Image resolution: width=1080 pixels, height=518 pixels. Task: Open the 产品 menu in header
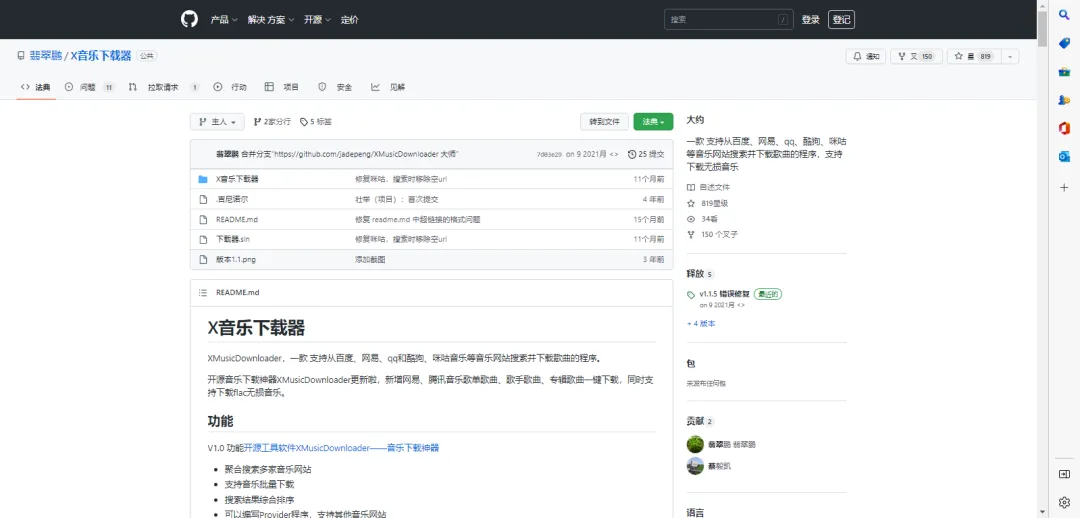coord(224,20)
